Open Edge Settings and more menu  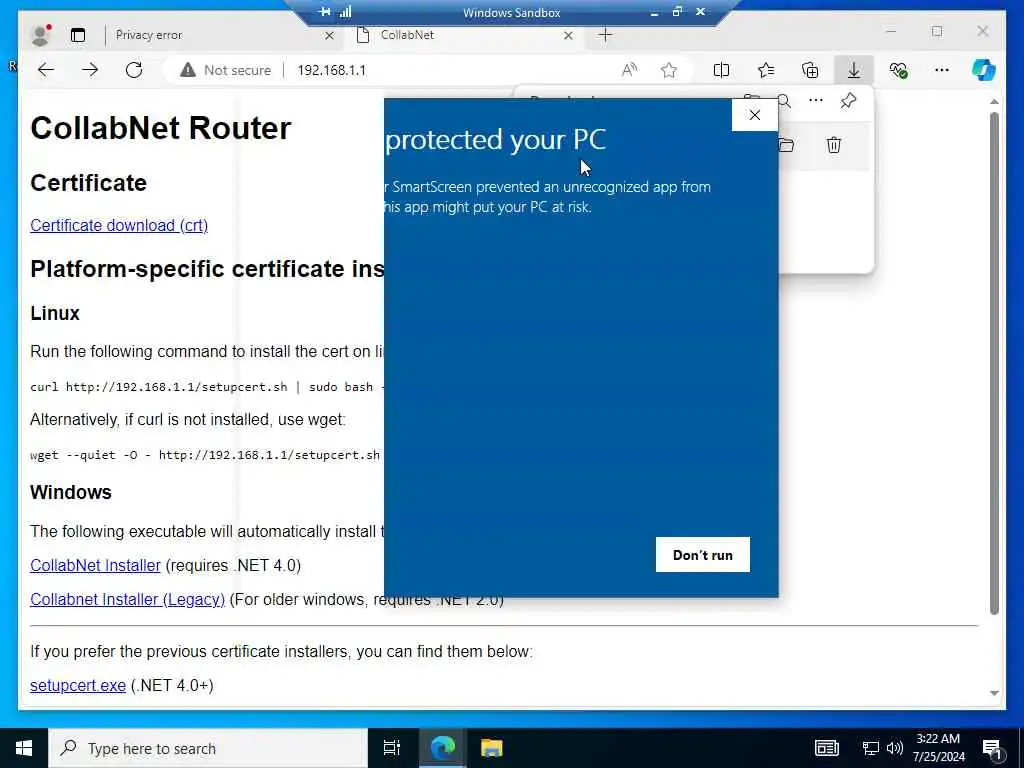tap(942, 70)
